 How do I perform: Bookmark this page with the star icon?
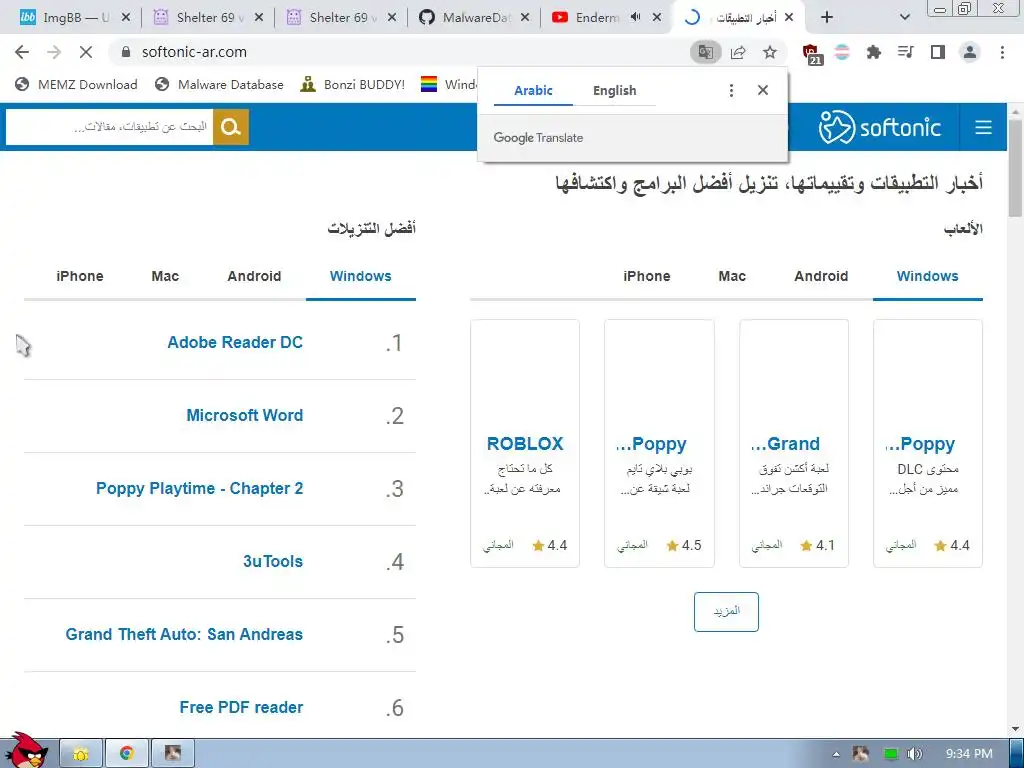(x=770, y=52)
